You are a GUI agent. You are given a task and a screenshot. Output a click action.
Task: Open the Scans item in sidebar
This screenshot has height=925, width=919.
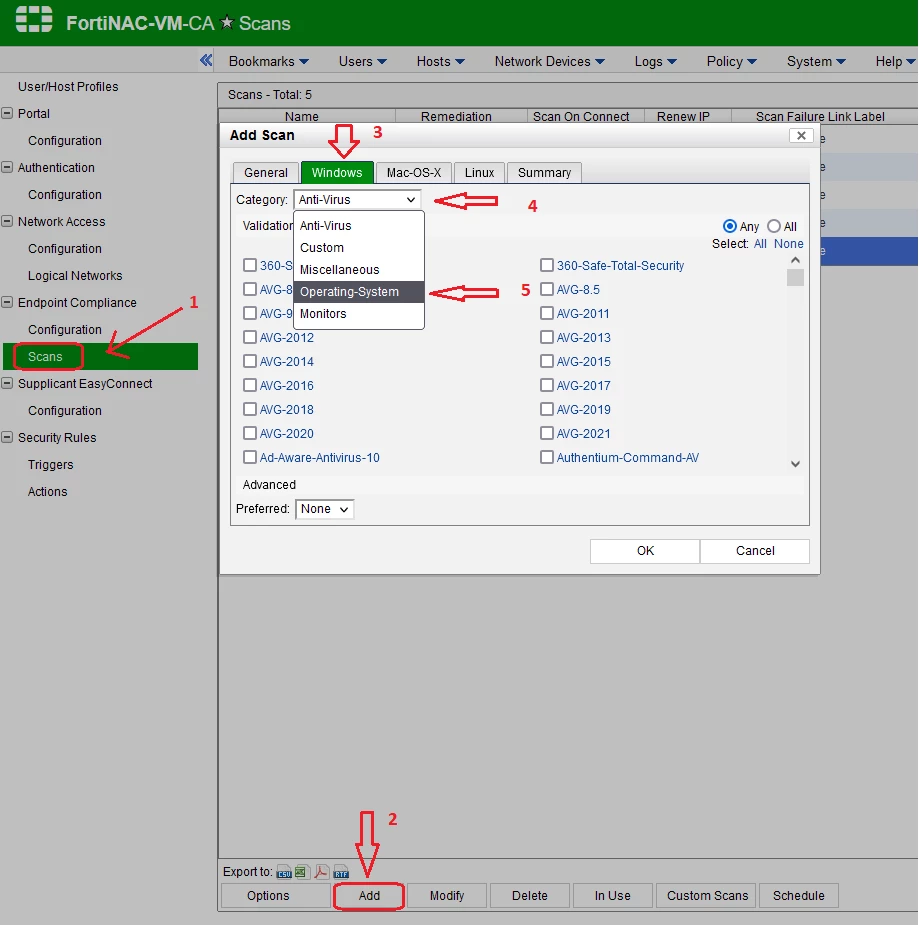pos(100,357)
